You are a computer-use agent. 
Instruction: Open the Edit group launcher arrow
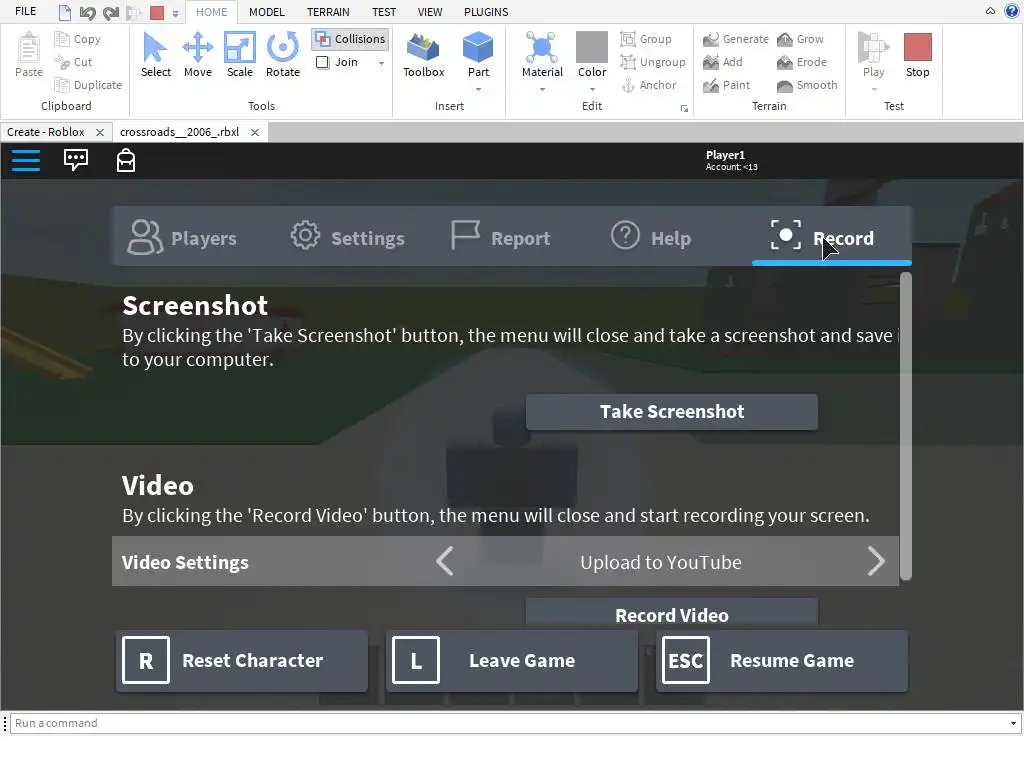click(x=684, y=108)
